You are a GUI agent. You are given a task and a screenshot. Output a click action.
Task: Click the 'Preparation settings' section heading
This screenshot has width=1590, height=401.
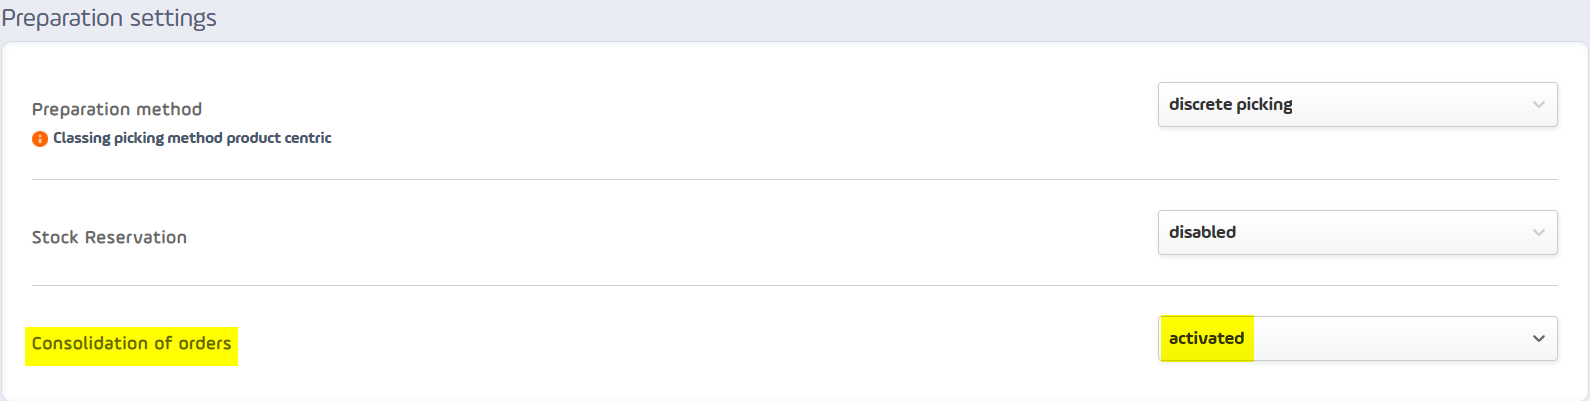[x=109, y=18]
